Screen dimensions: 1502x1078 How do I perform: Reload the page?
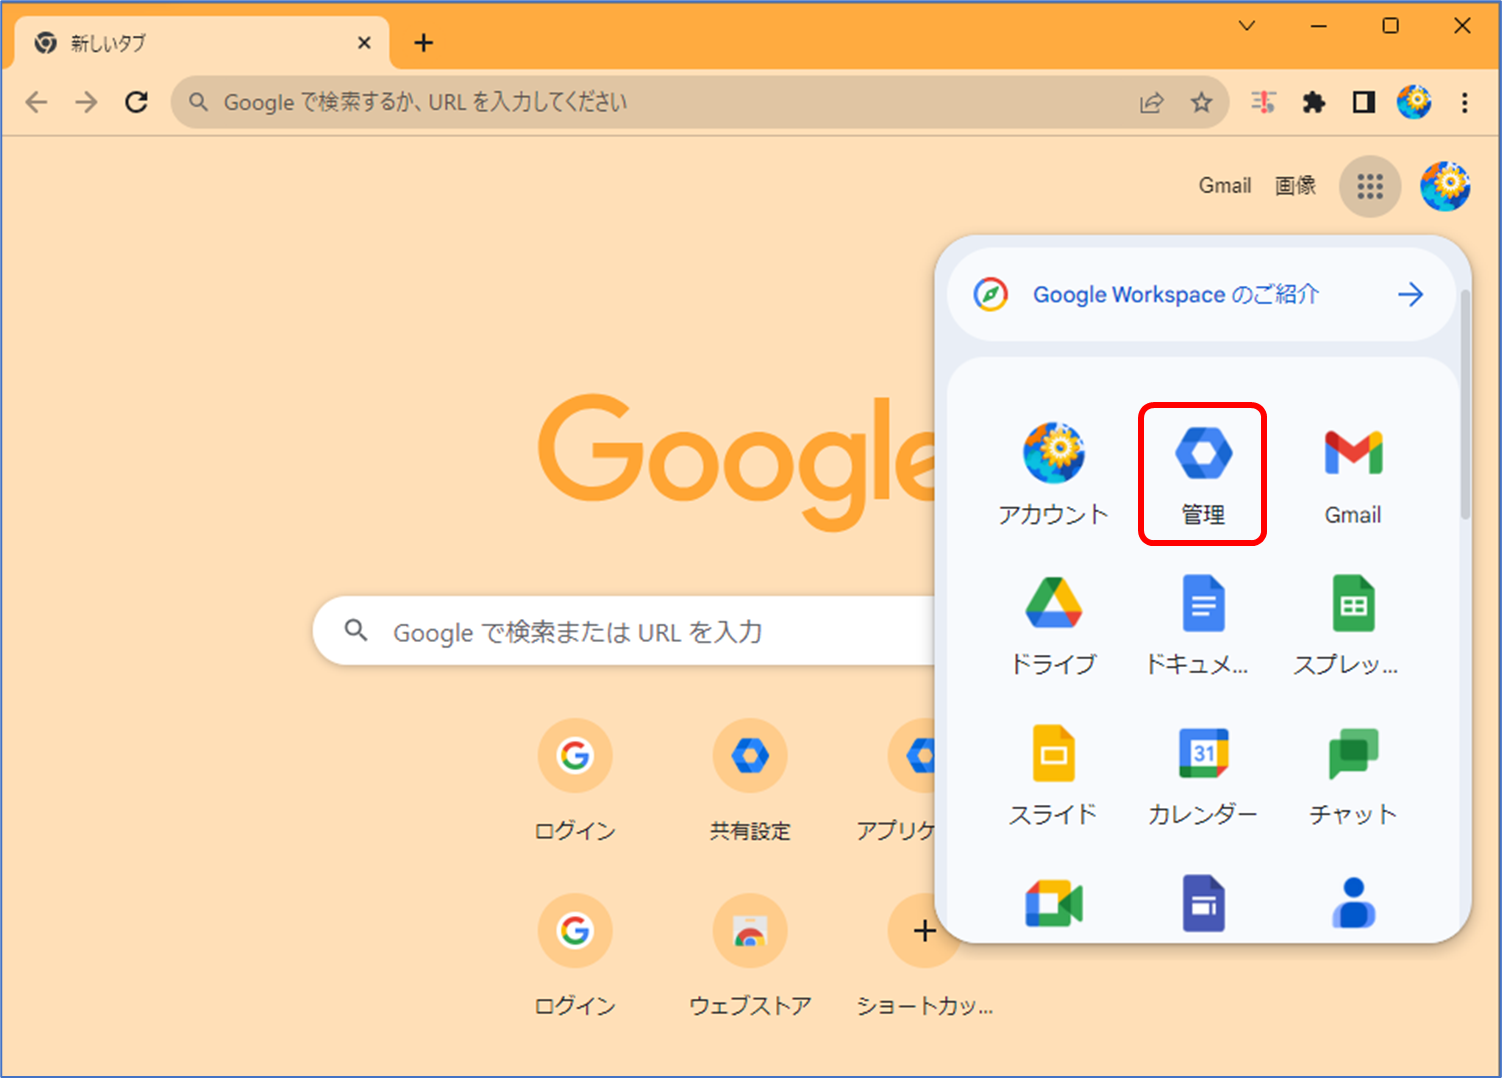[x=136, y=102]
